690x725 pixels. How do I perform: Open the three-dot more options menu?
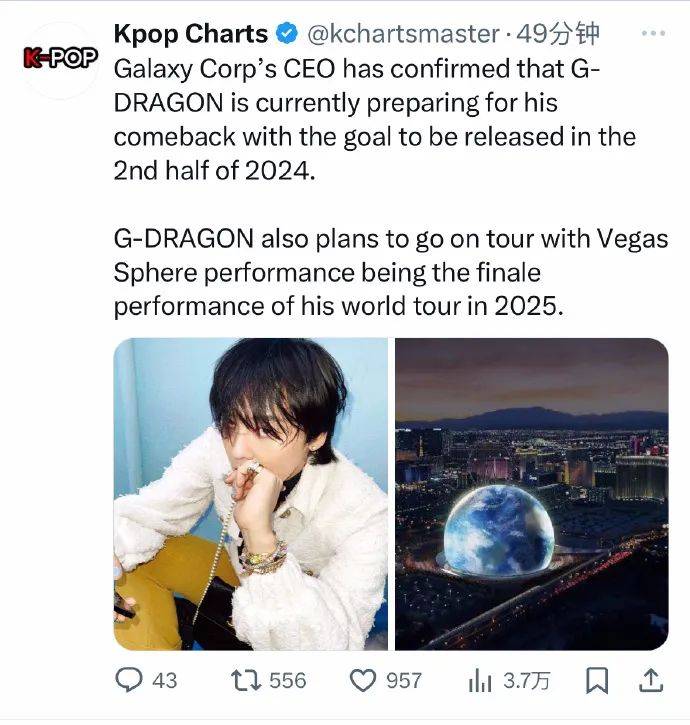point(652,33)
